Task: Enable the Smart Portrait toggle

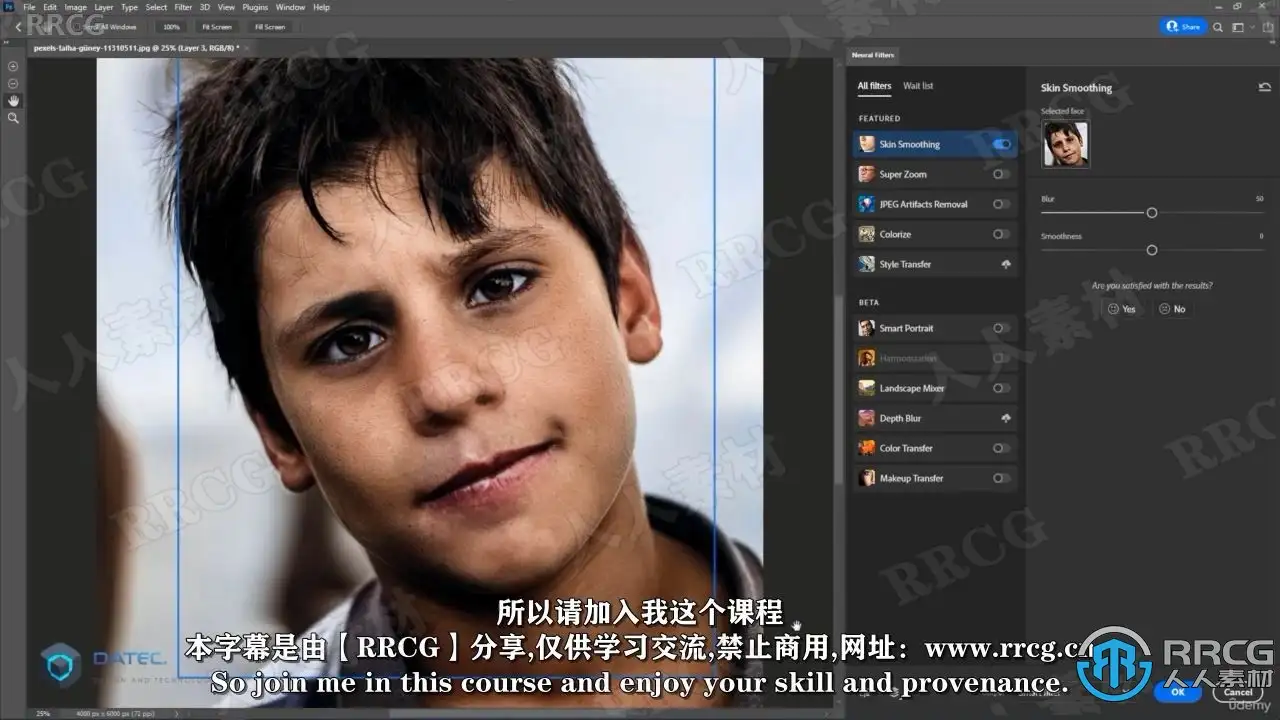Action: click(x=1001, y=328)
